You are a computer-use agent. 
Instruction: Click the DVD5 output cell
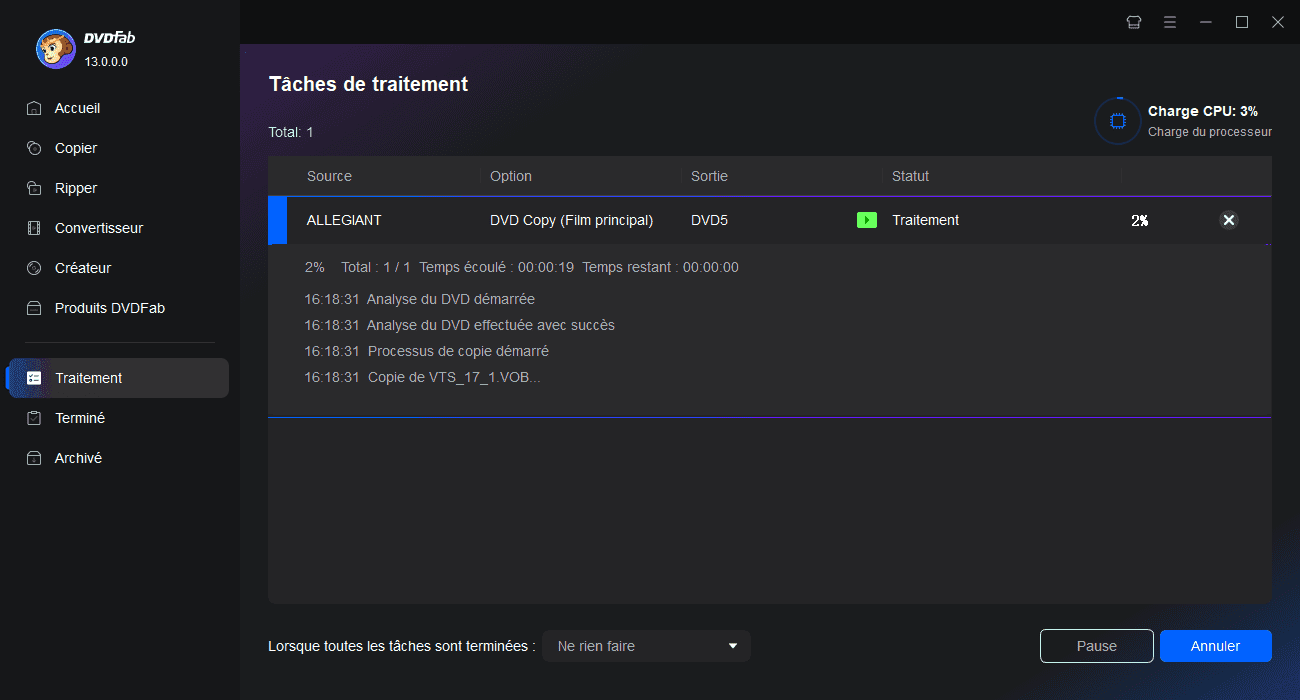[x=709, y=220]
